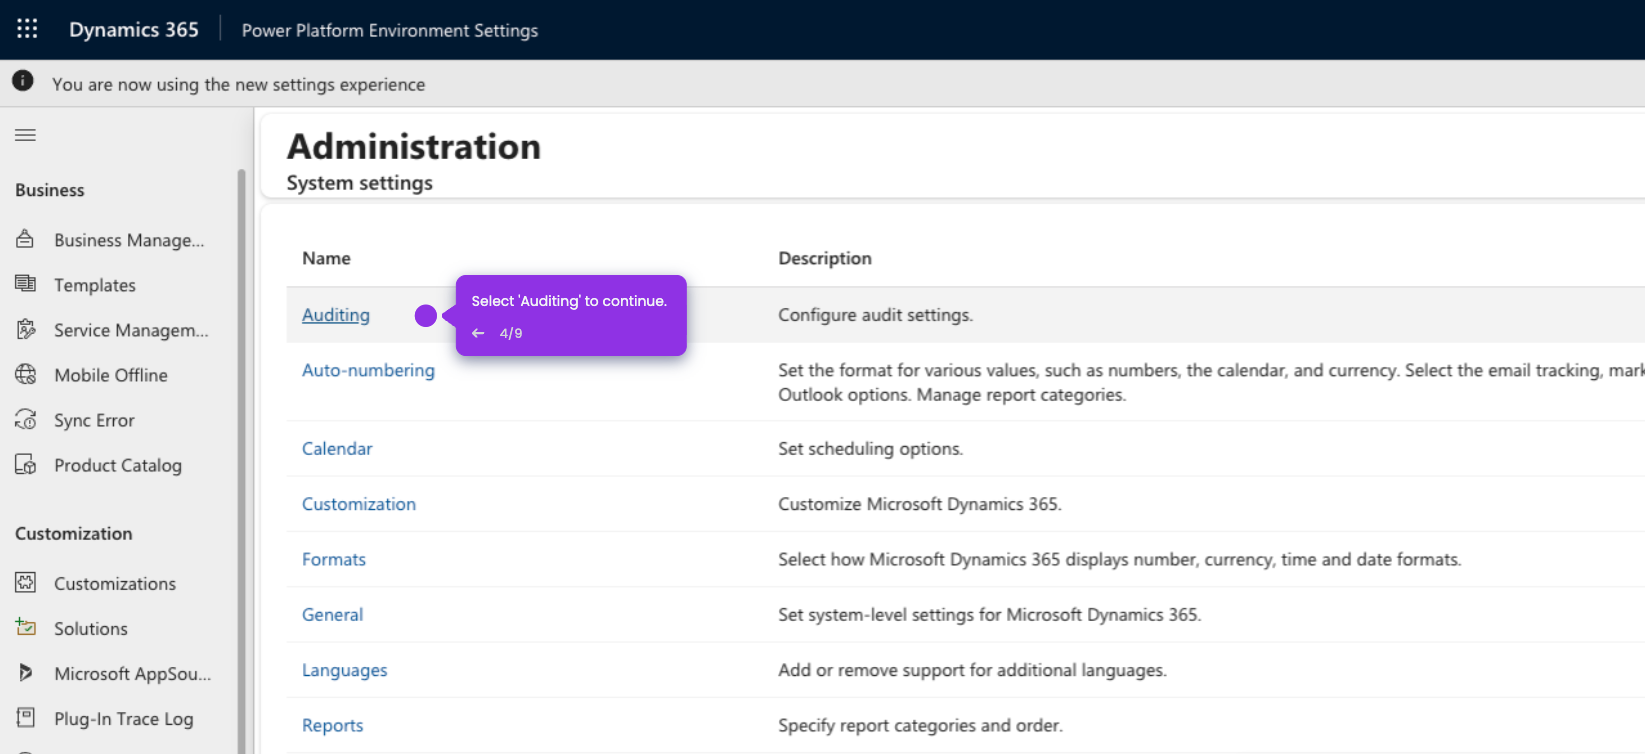Select the Calendar settings link
Screen dimensions: 1645x754
click(x=337, y=449)
